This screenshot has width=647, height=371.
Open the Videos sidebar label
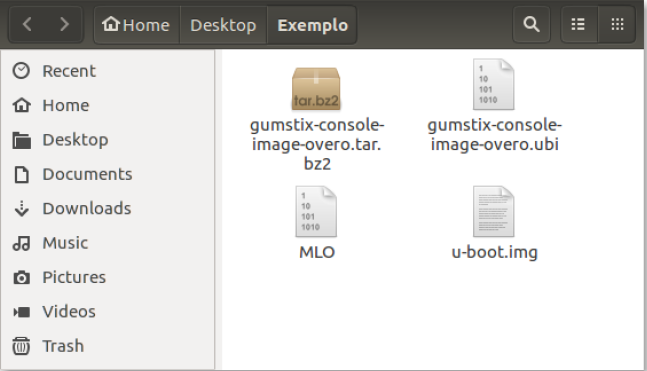[68, 312]
